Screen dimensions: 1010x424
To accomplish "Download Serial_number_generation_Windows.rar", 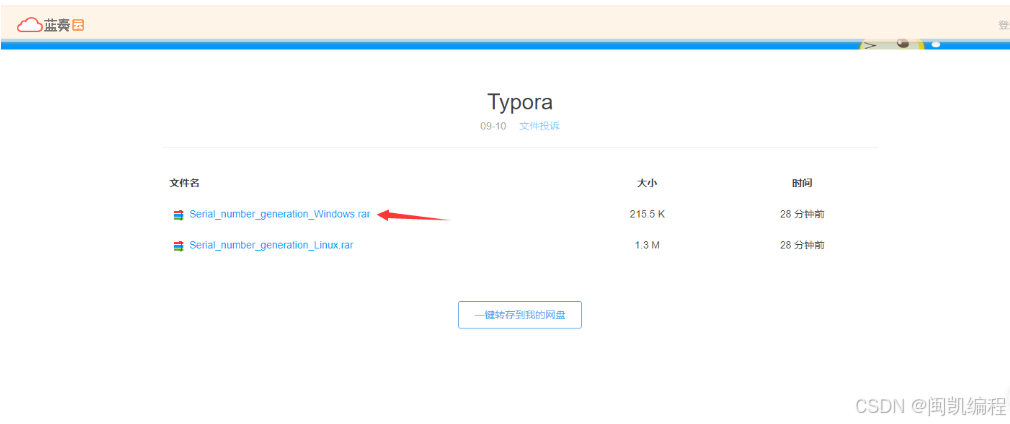I will coord(280,215).
